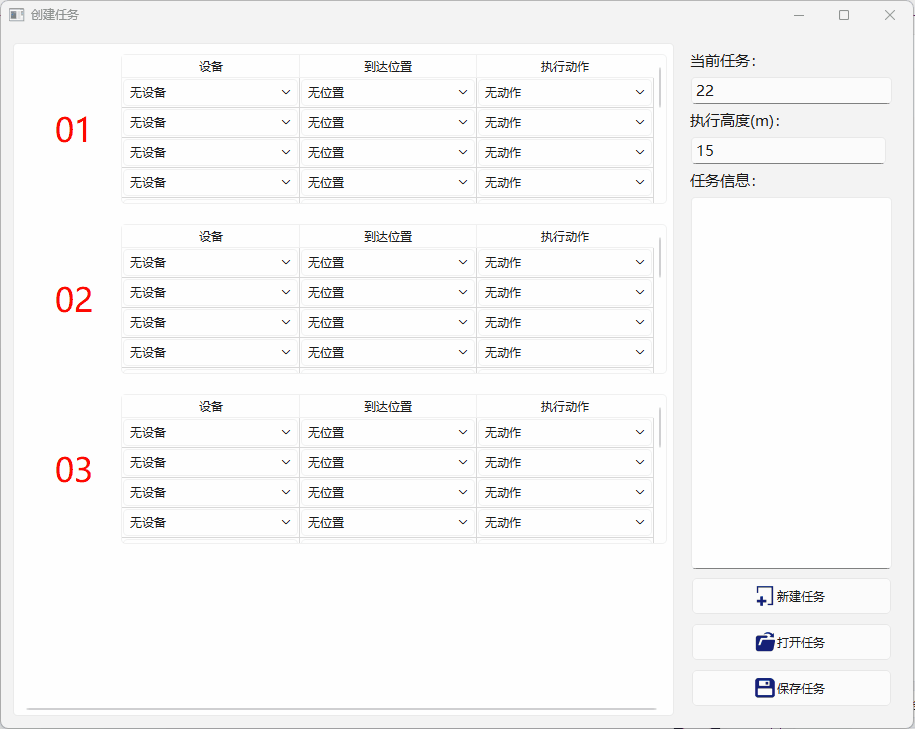The height and width of the screenshot is (729, 915).
Task: Click inside the 任务信息 text area
Action: (x=791, y=382)
